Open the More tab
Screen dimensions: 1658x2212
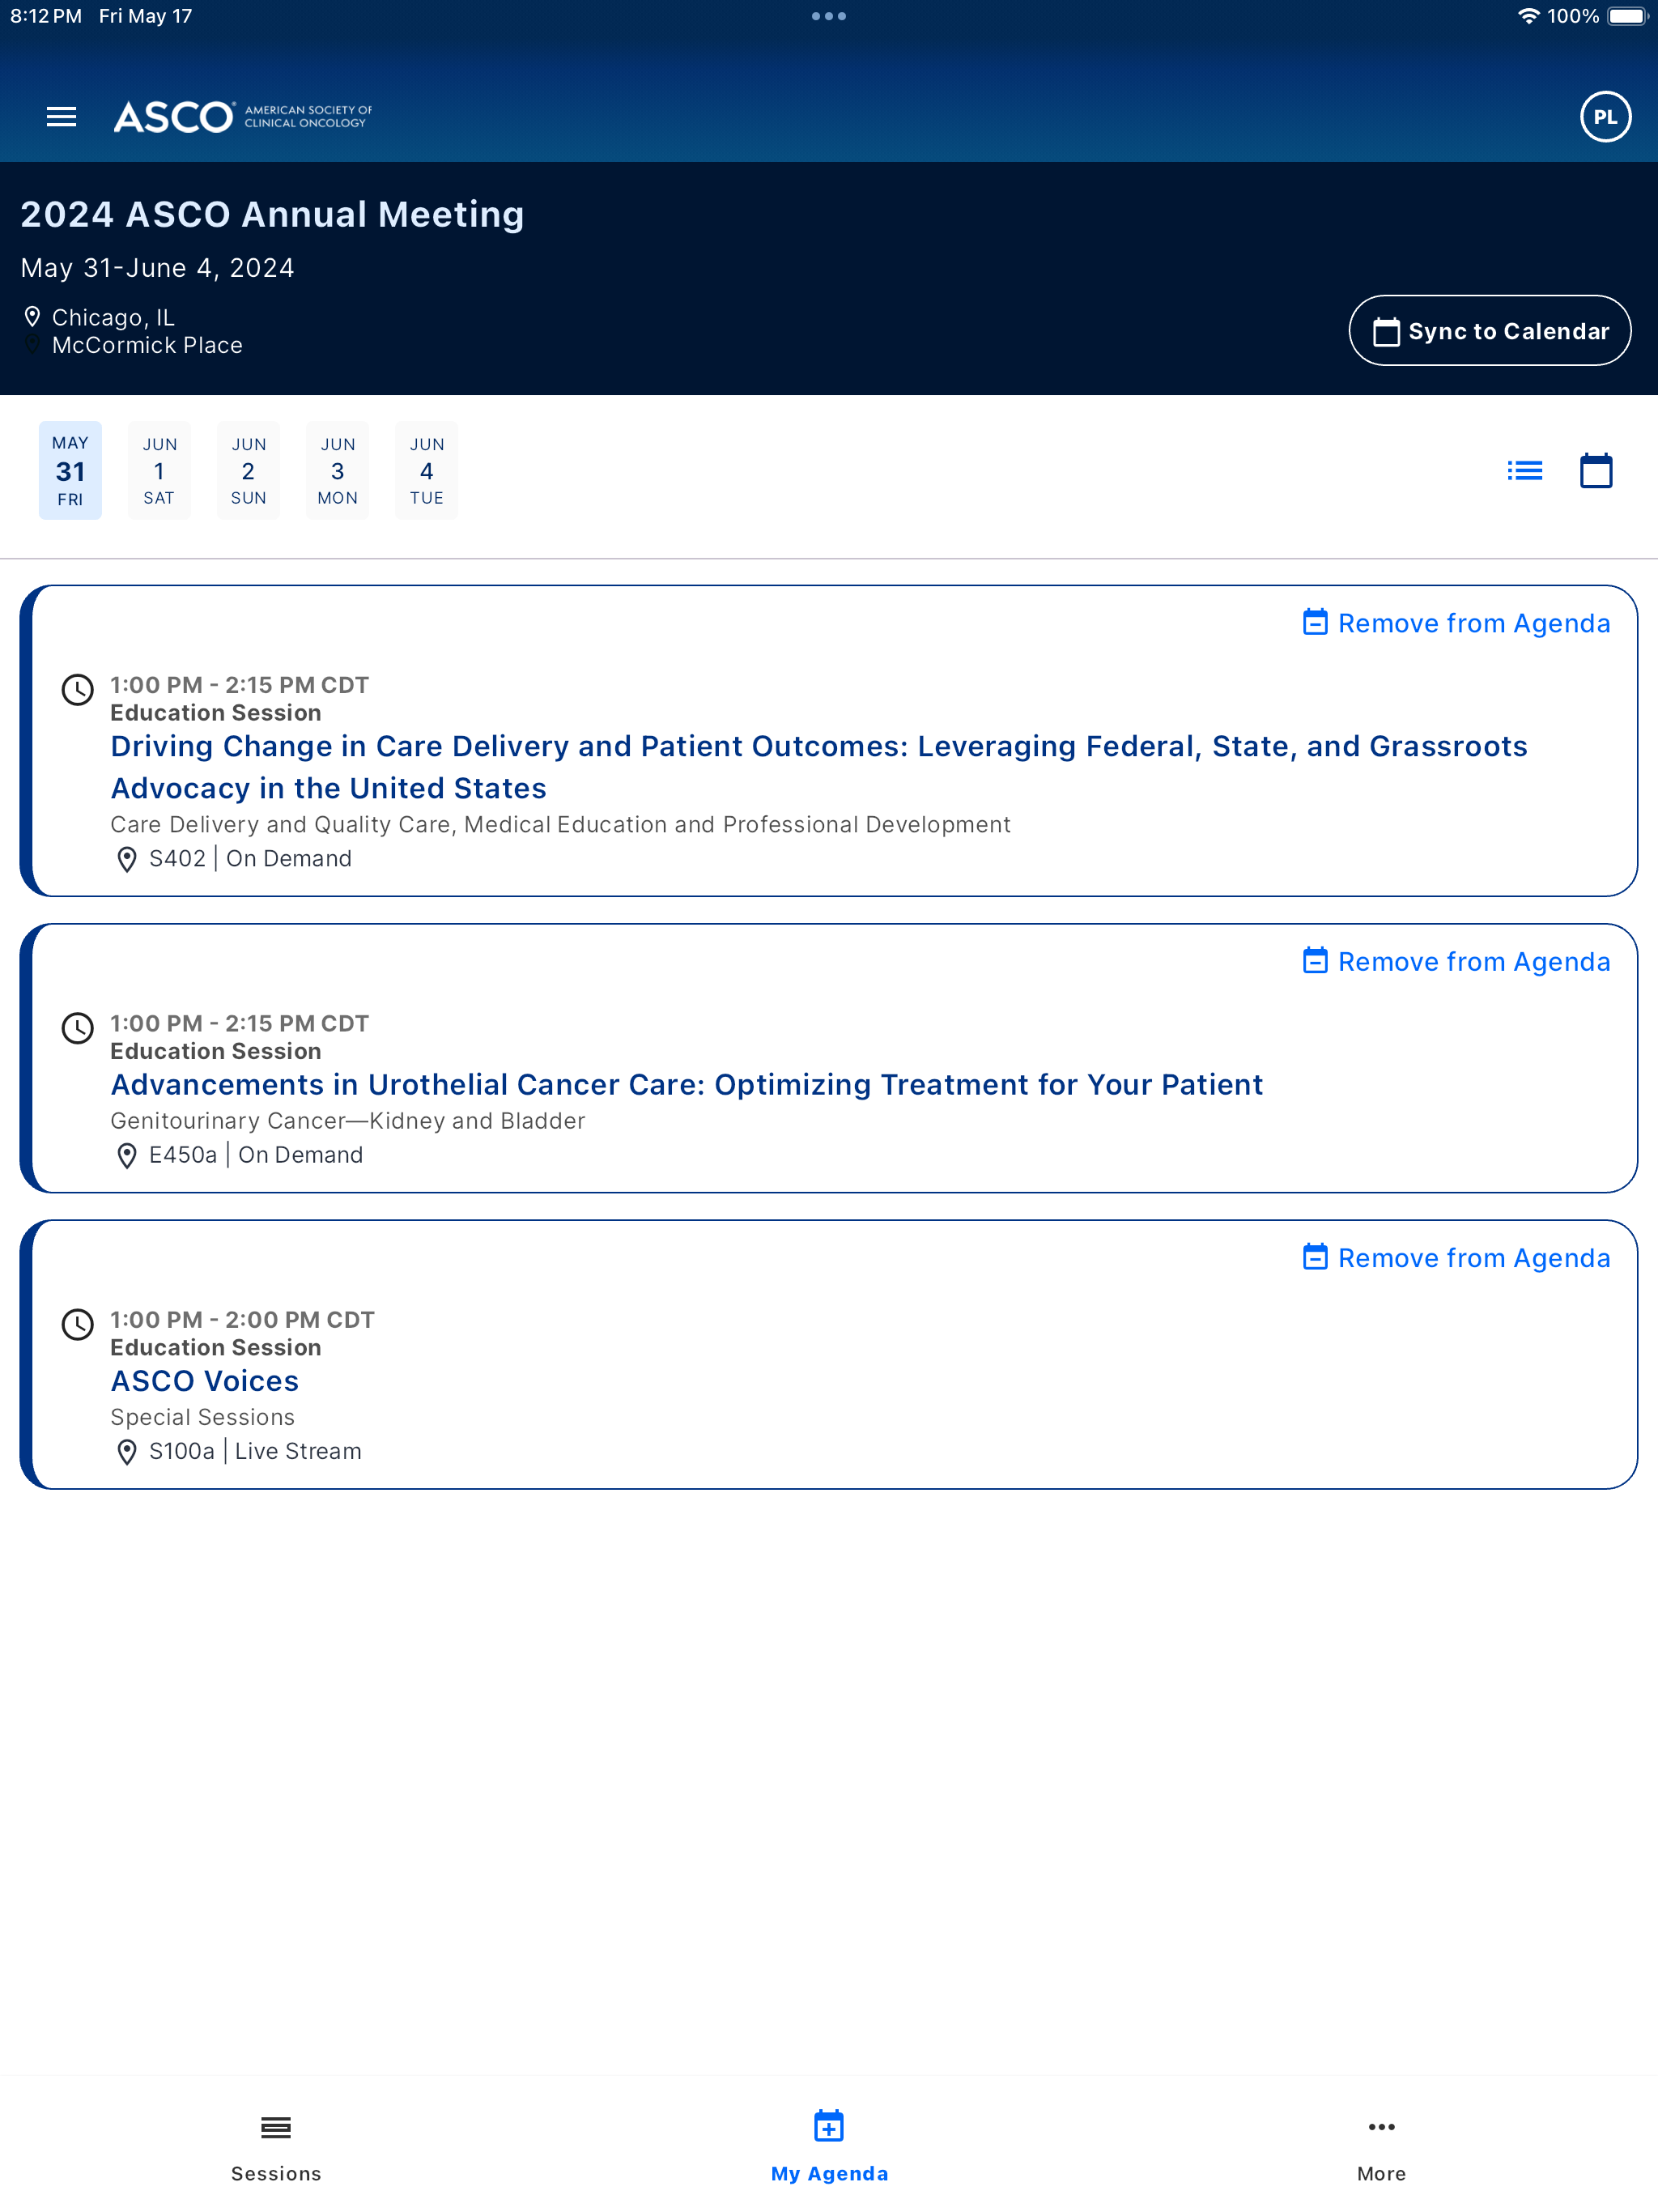1381,2147
